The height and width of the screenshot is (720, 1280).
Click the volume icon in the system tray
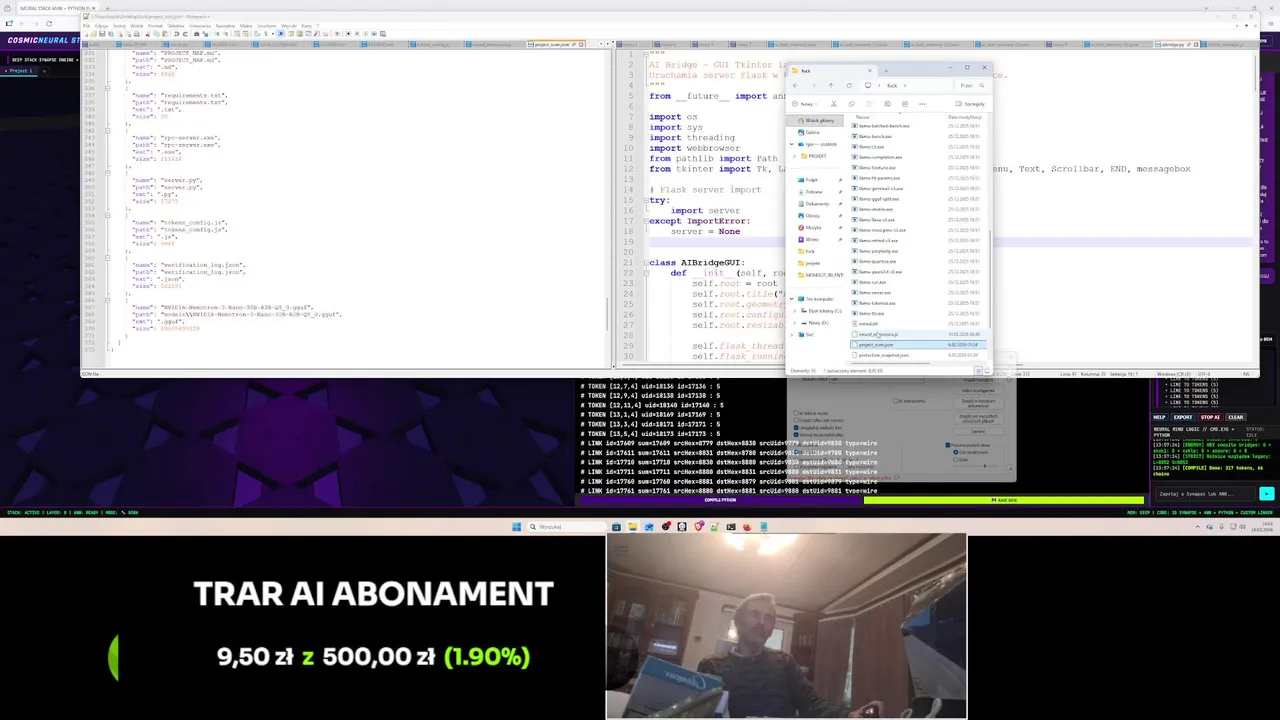click(1242, 526)
